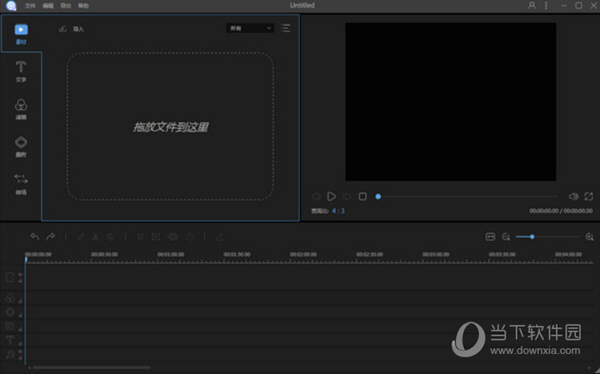Lock the overlay track

point(20,315)
